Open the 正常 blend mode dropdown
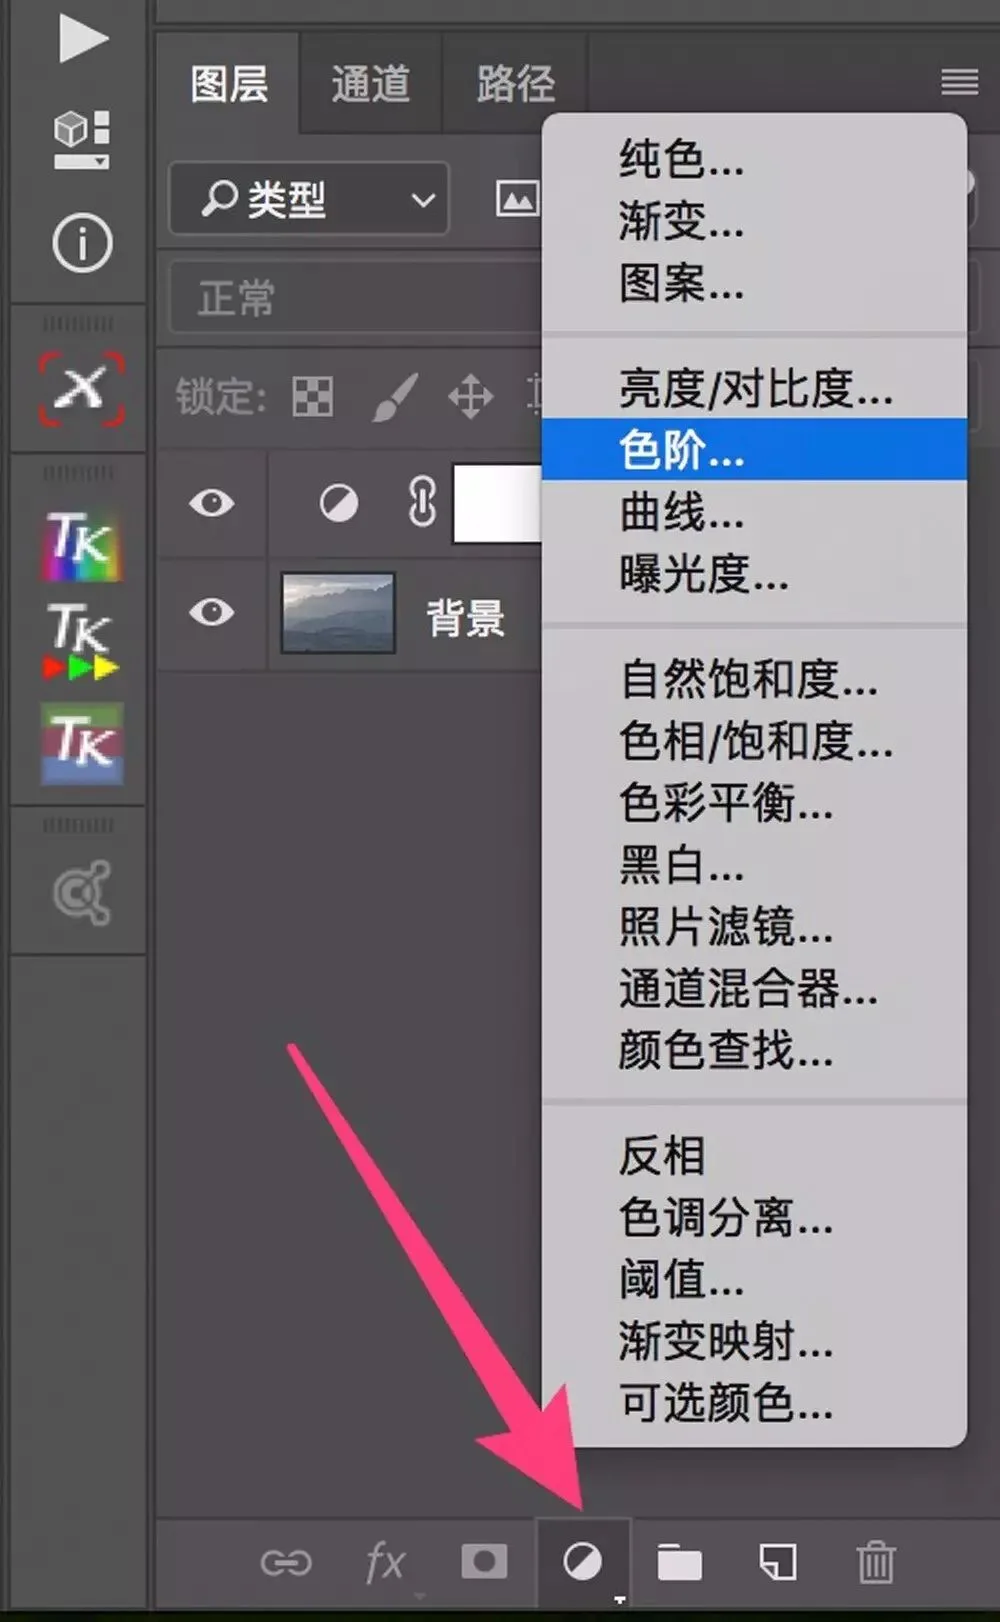The height and width of the screenshot is (1622, 1000). coord(356,296)
